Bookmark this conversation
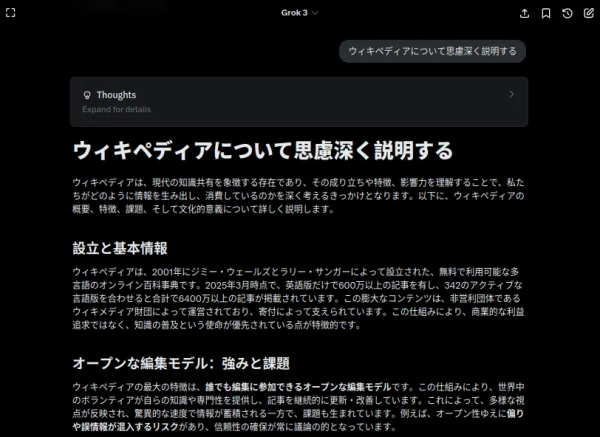This screenshot has width=600, height=437. (546, 13)
